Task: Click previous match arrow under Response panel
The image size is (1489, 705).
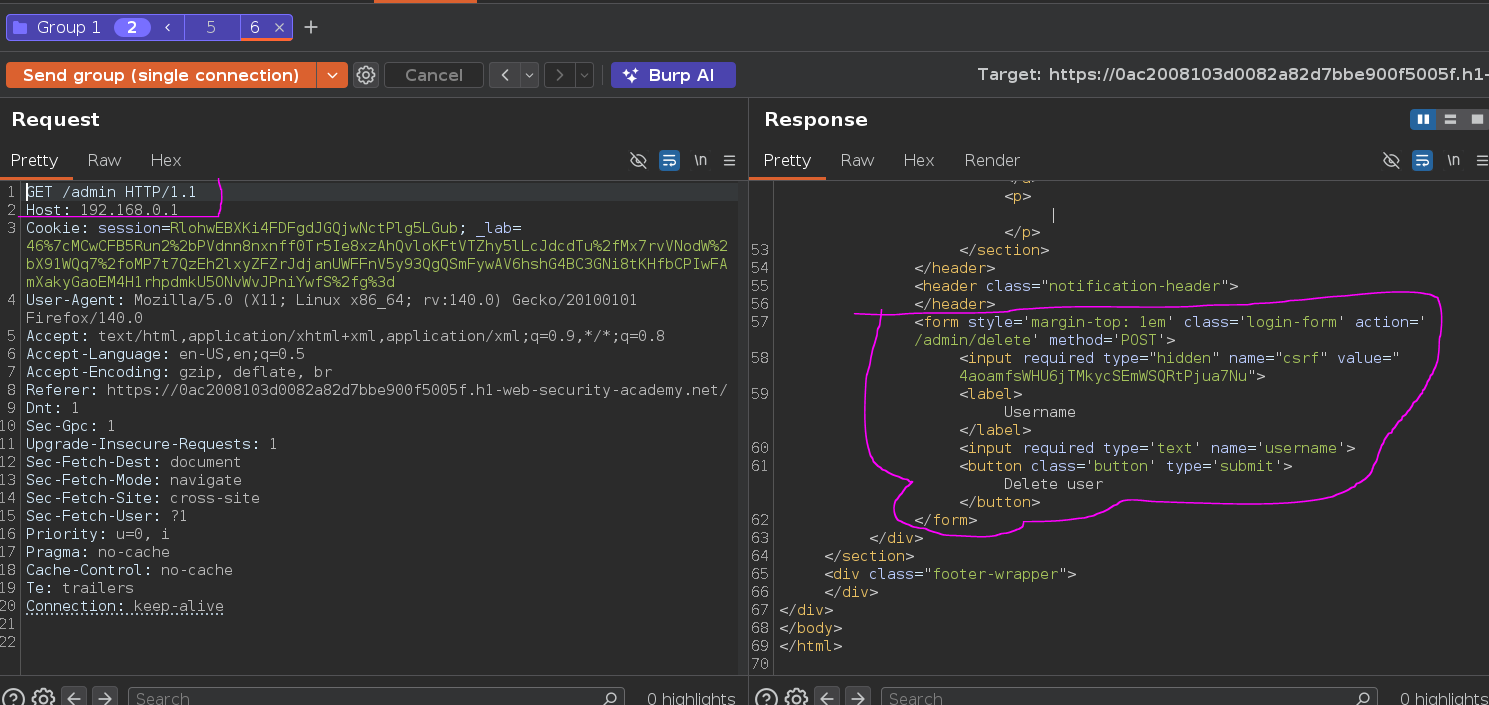Action: 827,698
